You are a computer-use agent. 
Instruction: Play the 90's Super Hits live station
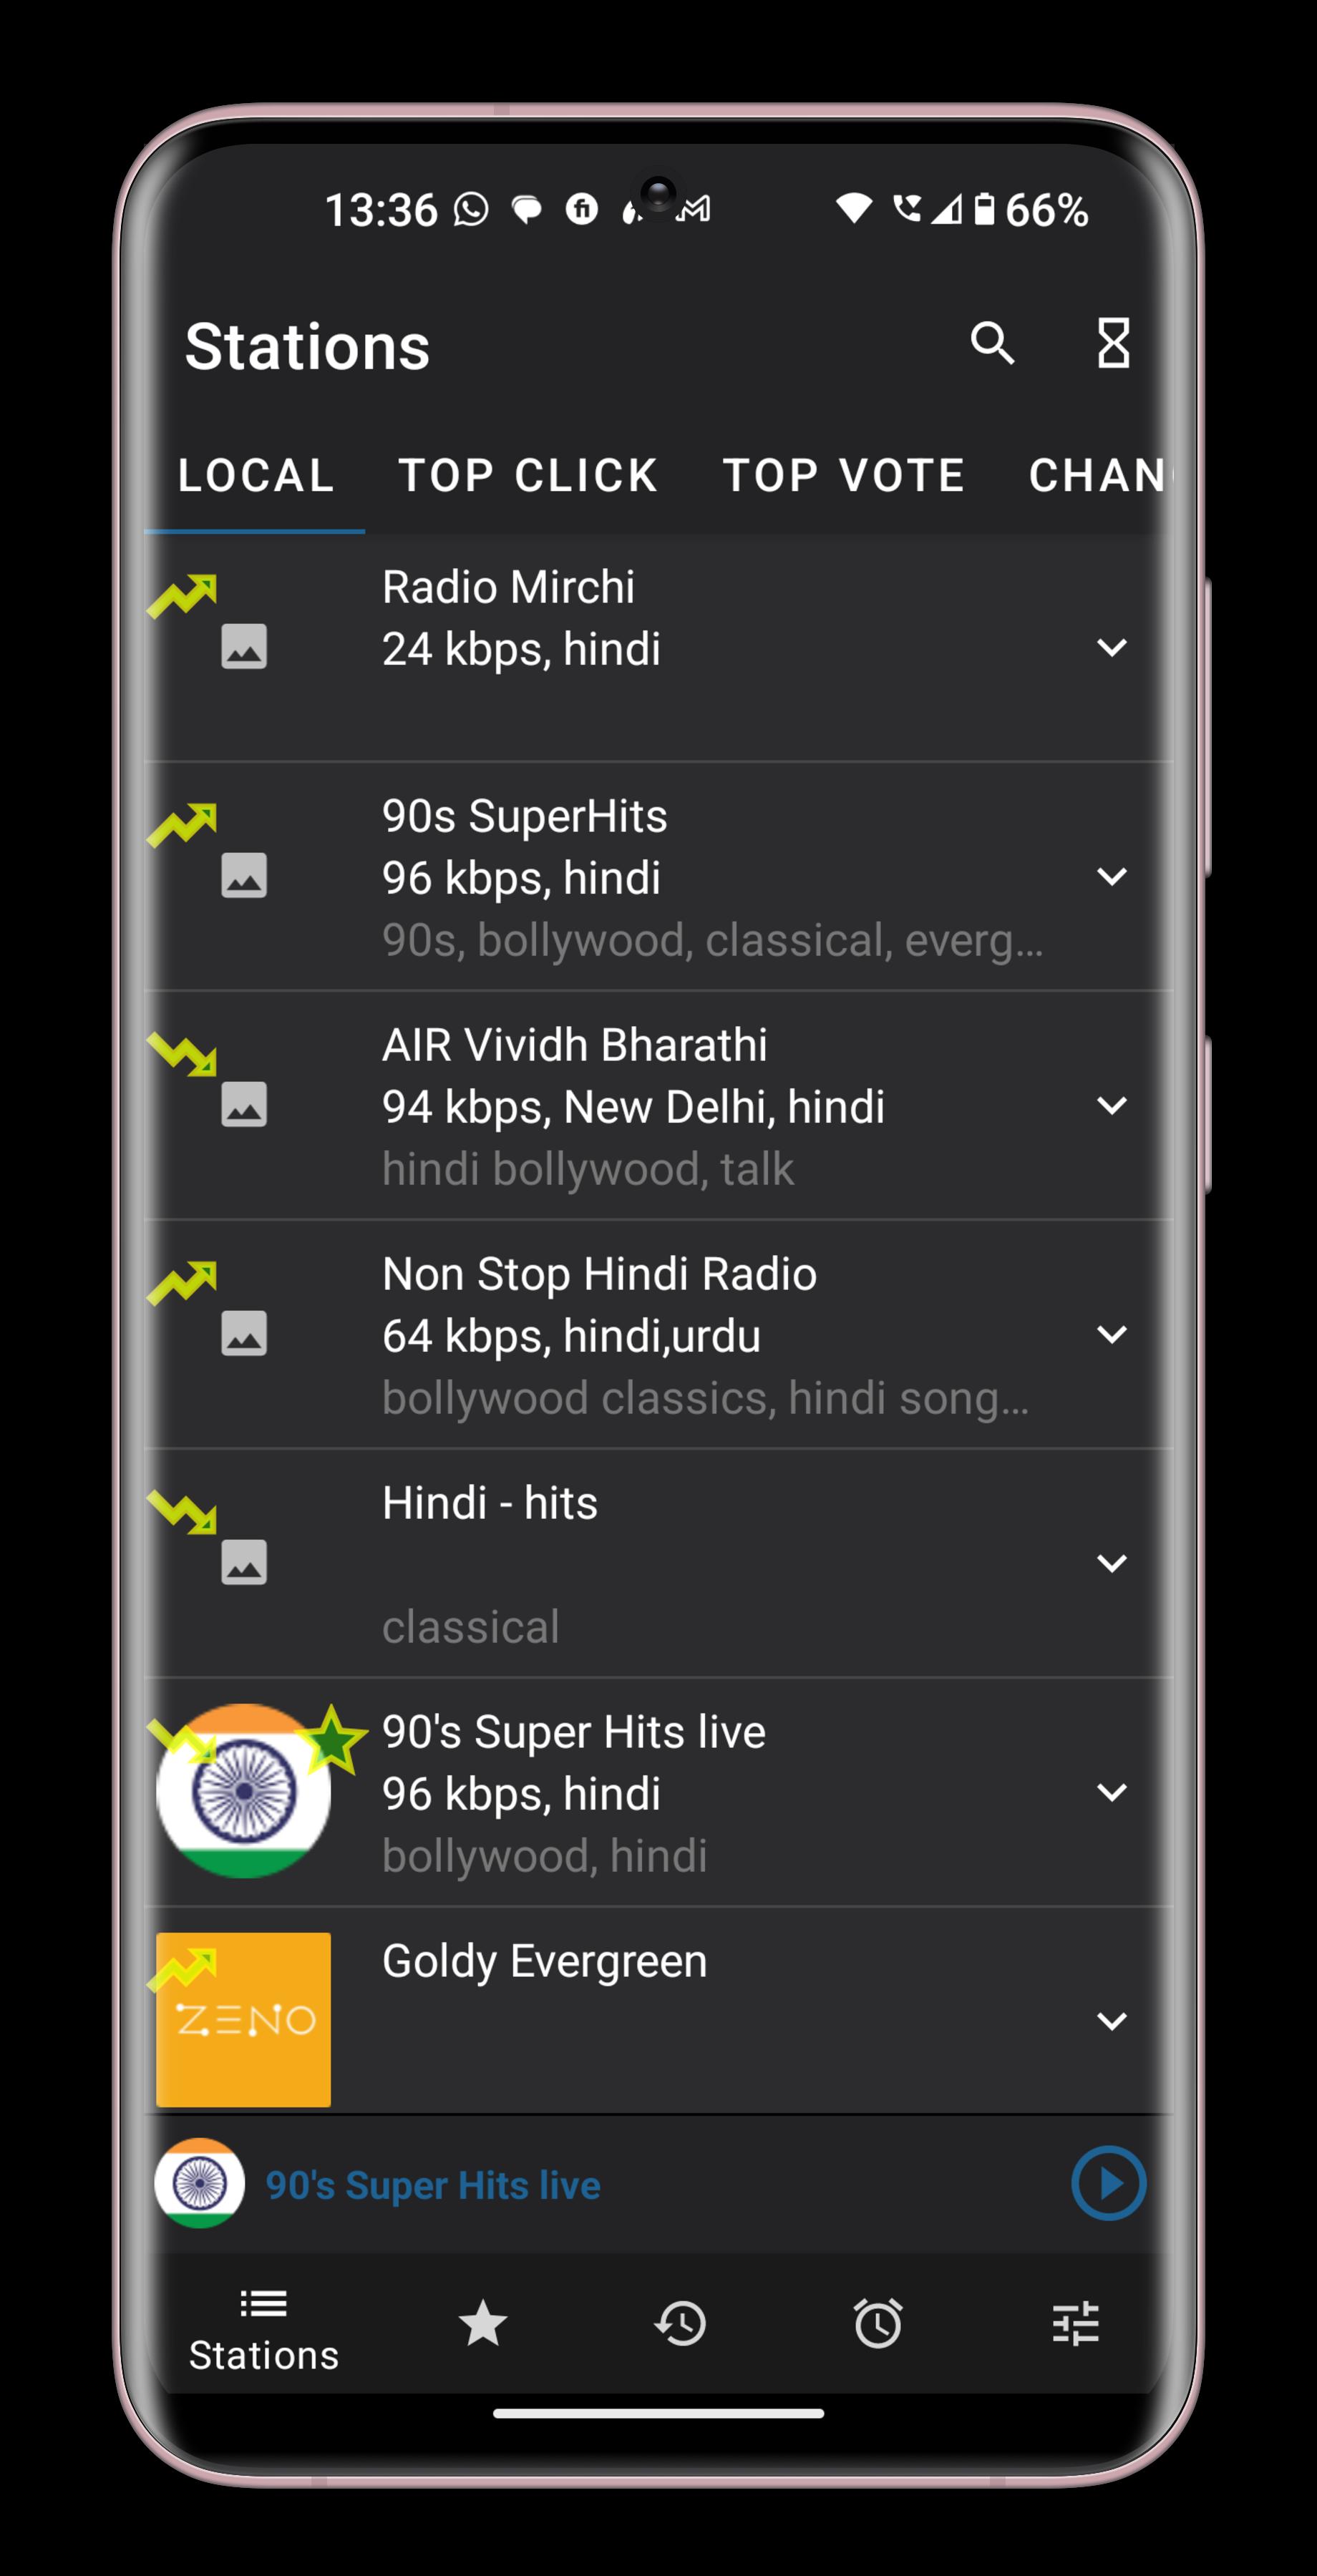[1109, 2184]
